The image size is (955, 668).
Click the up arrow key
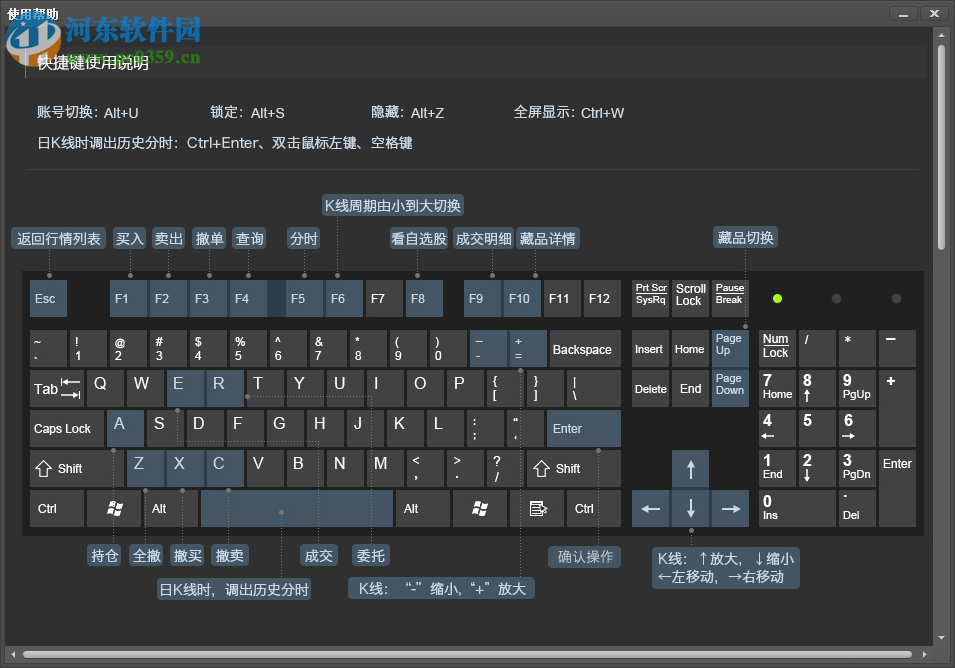(691, 469)
